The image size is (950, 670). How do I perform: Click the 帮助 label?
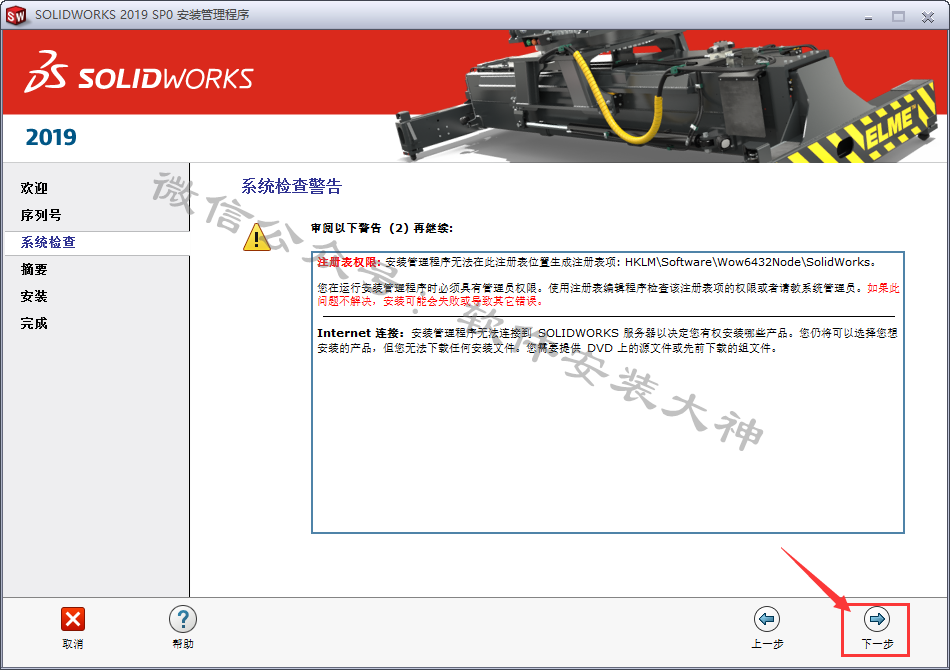pos(182,644)
